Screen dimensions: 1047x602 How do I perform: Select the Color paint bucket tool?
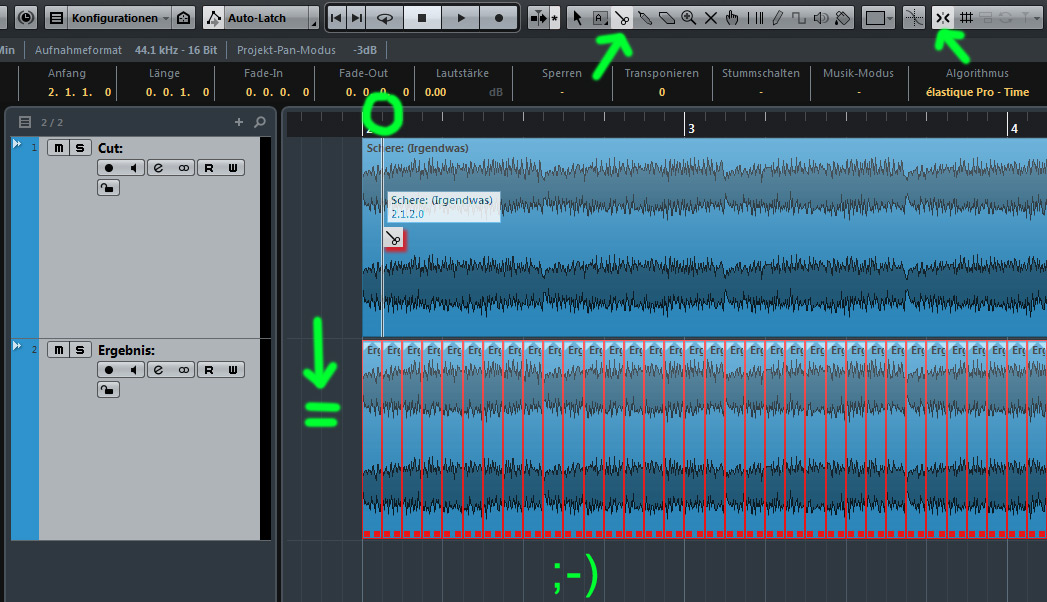point(843,18)
